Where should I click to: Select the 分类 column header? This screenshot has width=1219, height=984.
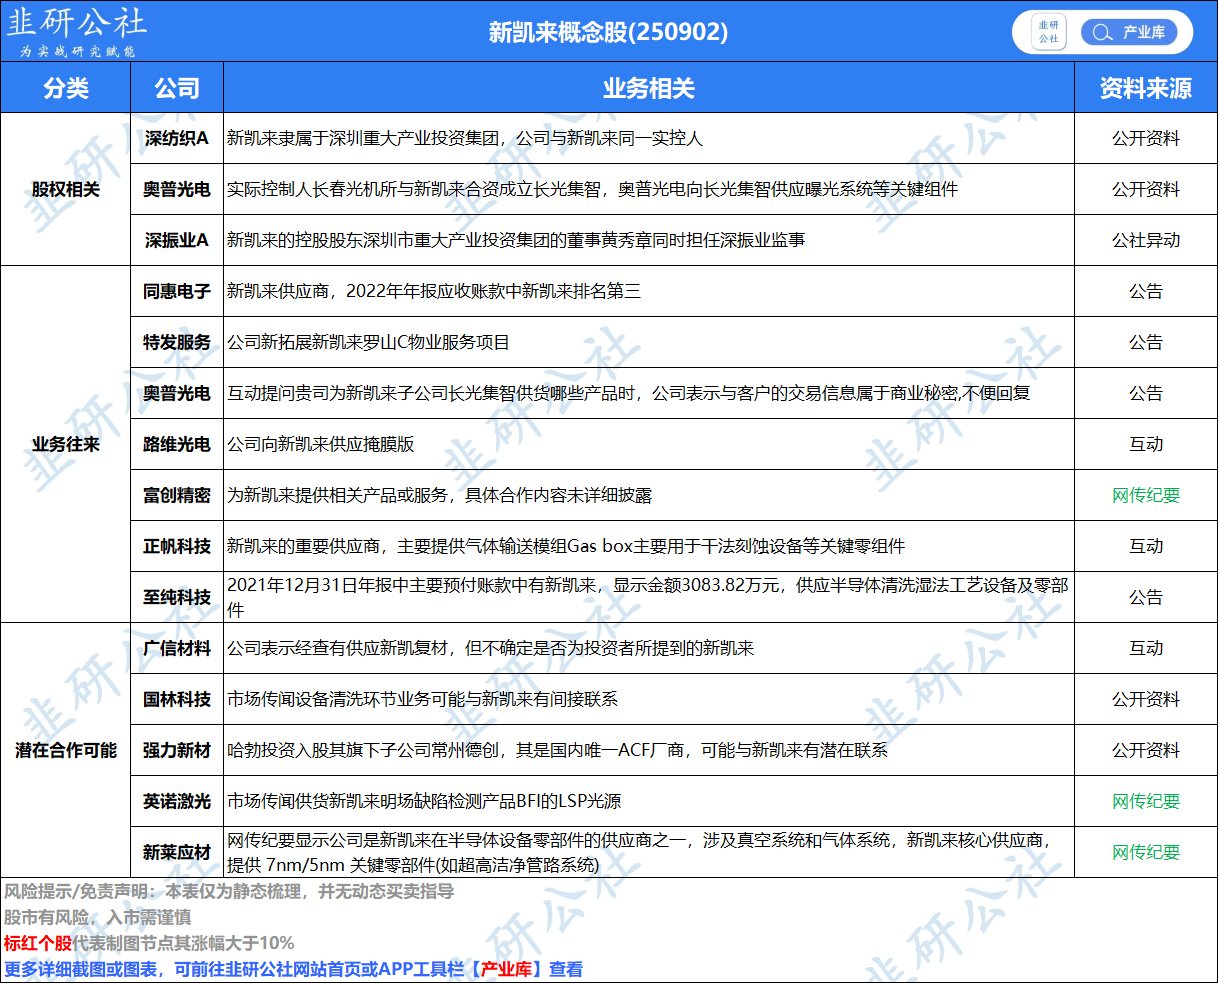tap(66, 88)
